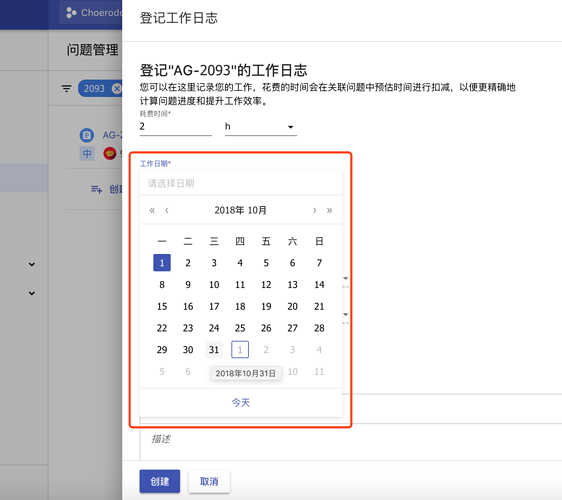Image resolution: width=562 pixels, height=500 pixels.
Task: Go to next month arrow
Action: pyautogui.click(x=315, y=210)
